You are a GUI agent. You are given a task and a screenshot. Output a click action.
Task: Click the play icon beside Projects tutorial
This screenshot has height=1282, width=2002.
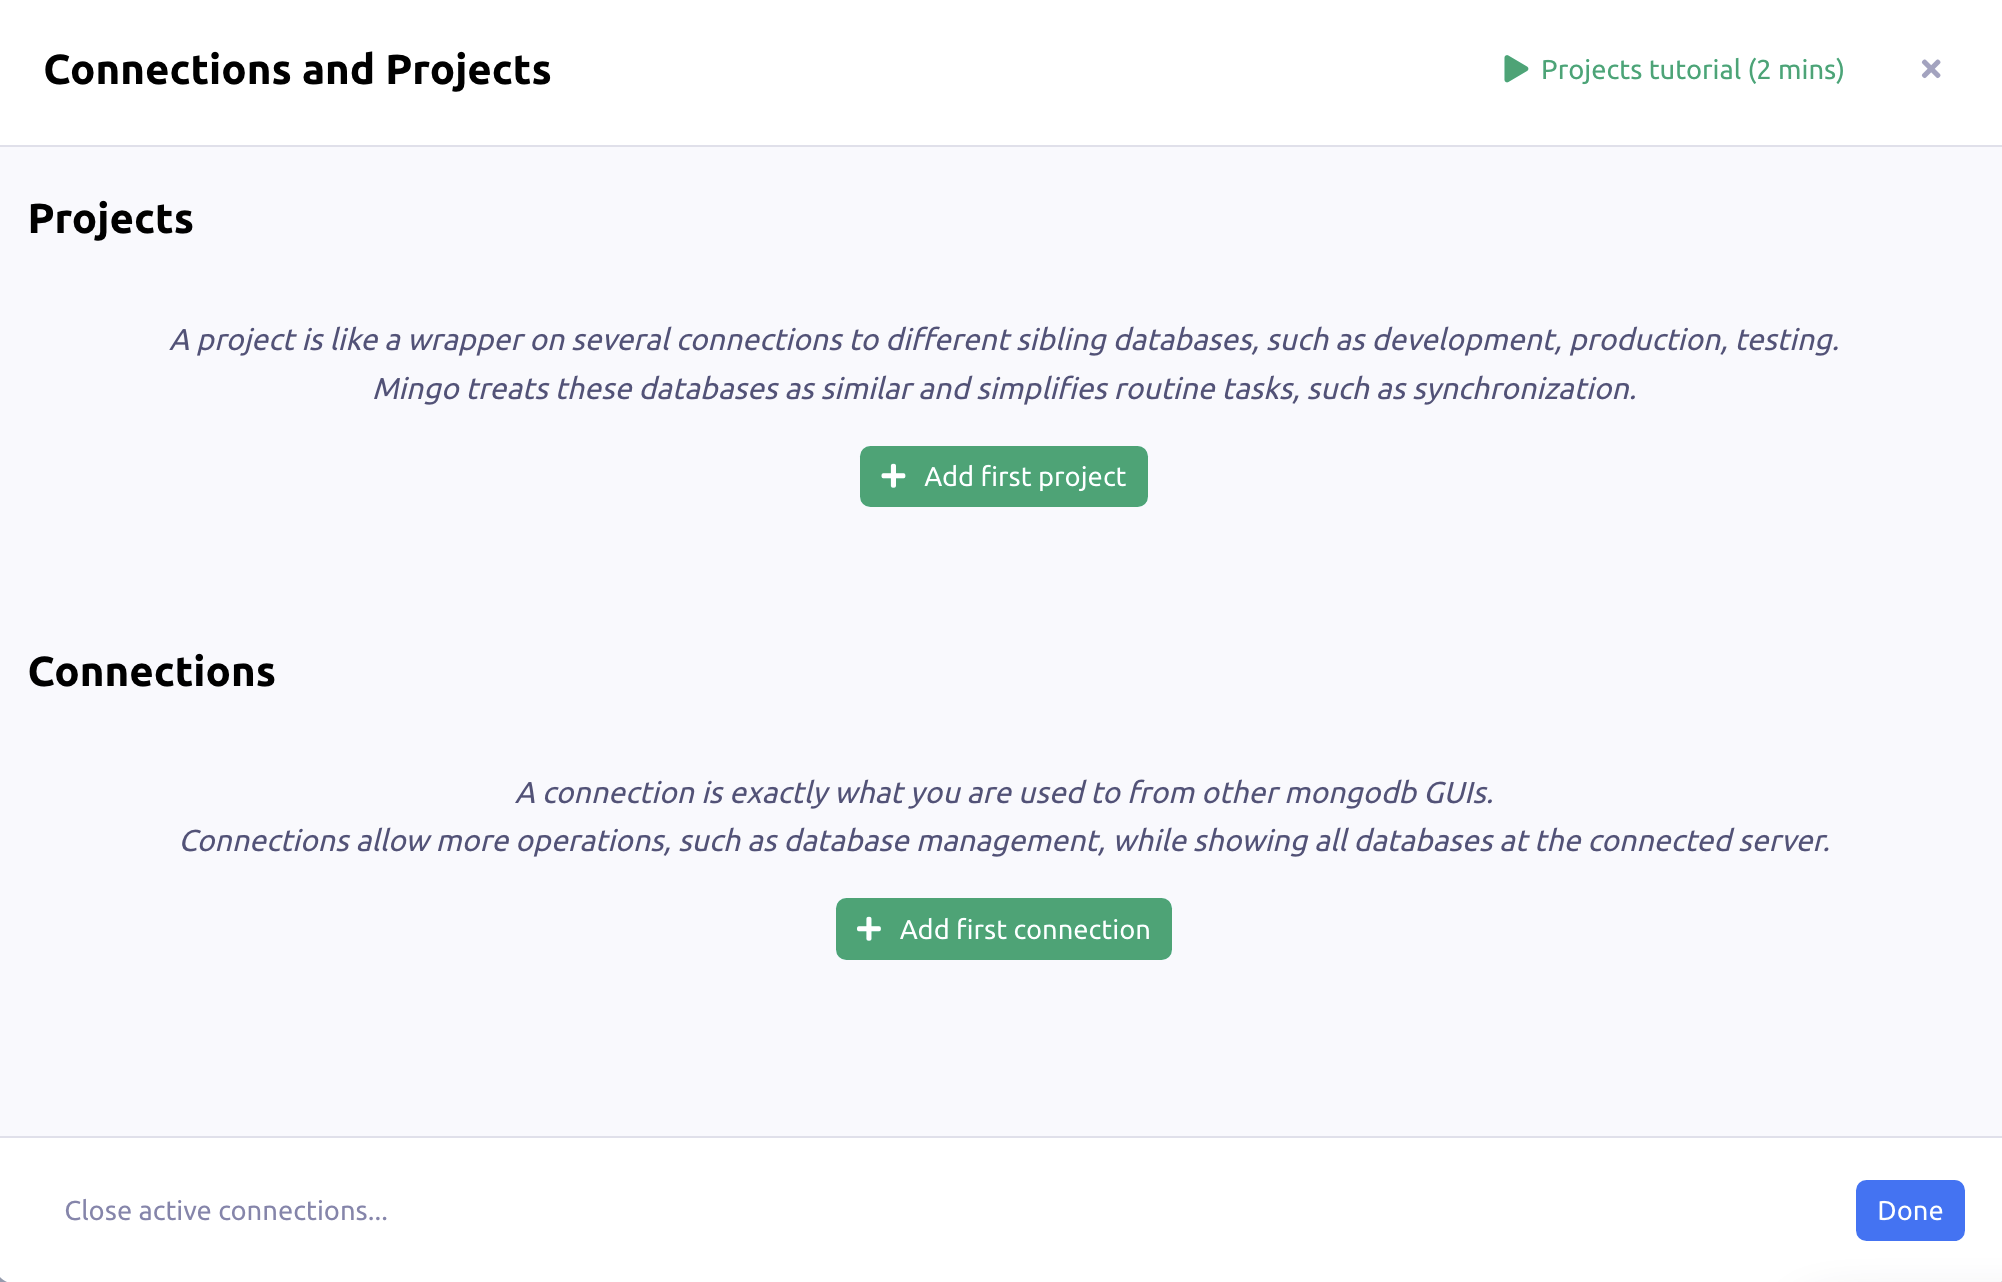(1516, 70)
